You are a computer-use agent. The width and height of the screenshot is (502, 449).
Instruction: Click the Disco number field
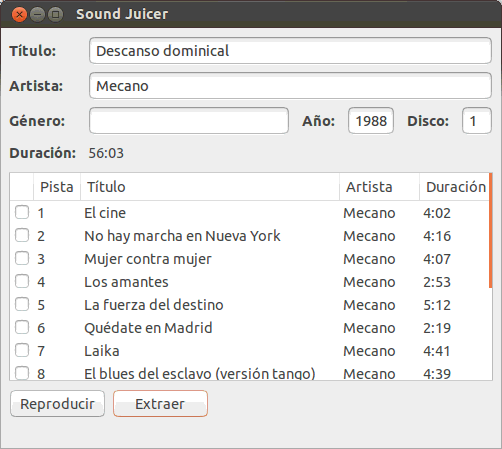[x=477, y=121]
